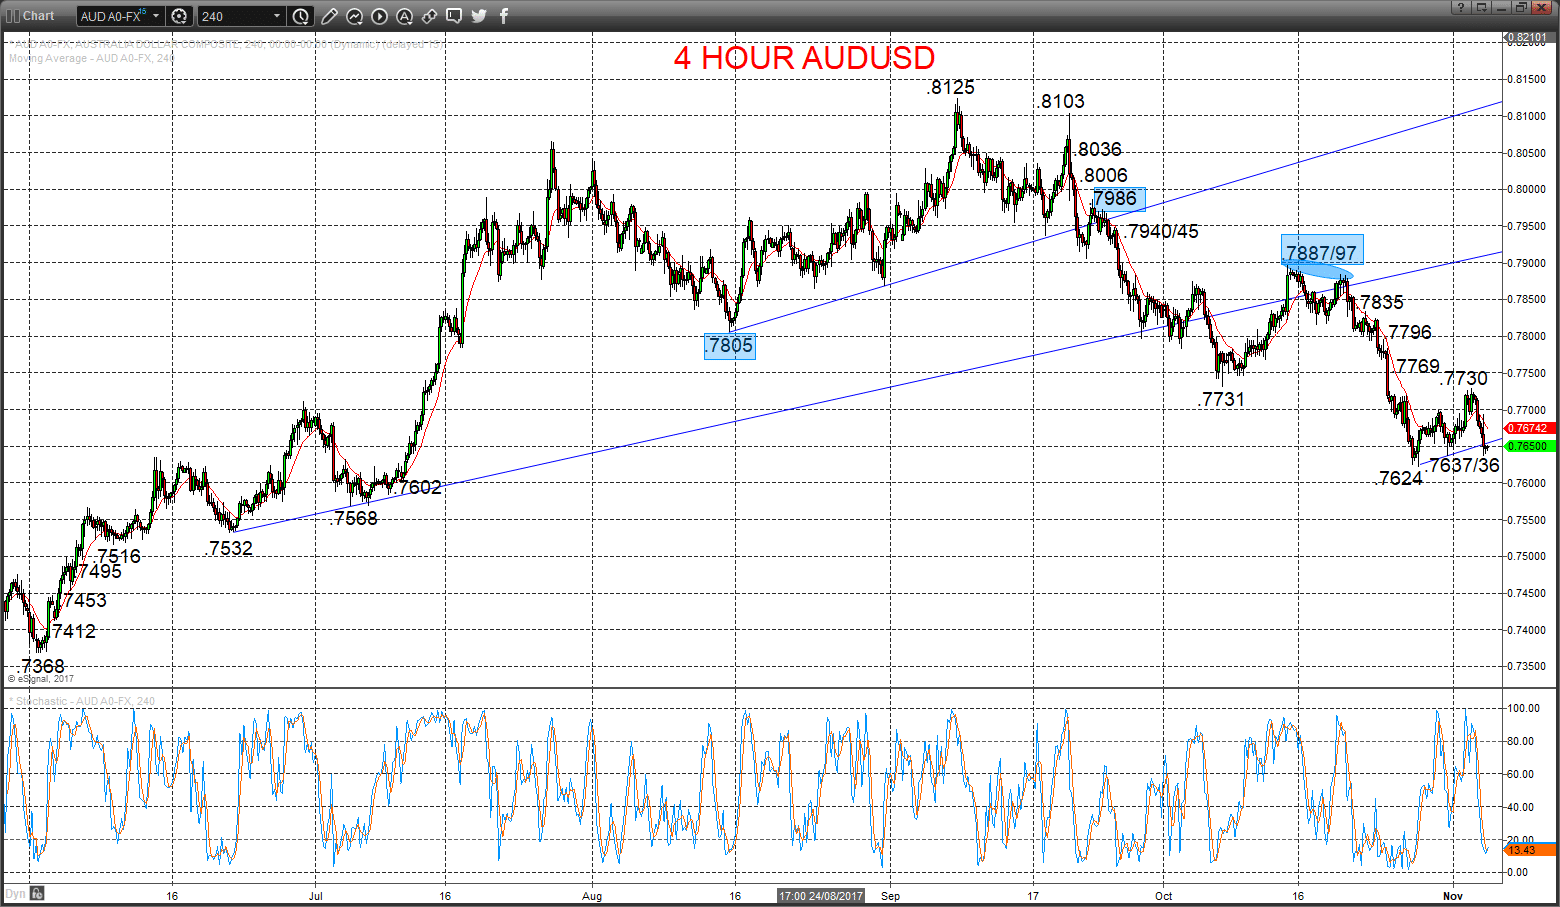This screenshot has height=907, width=1560.
Task: Share chart via Twitter icon
Action: pyautogui.click(x=479, y=16)
